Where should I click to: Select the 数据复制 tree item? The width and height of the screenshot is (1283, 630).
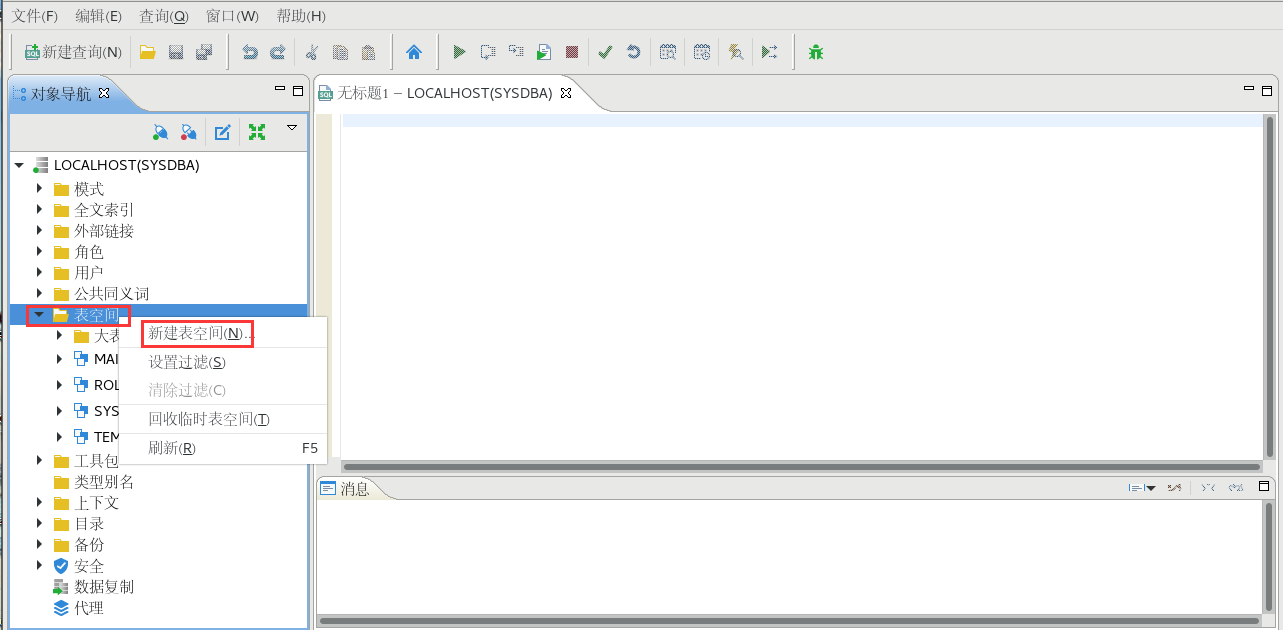(104, 586)
